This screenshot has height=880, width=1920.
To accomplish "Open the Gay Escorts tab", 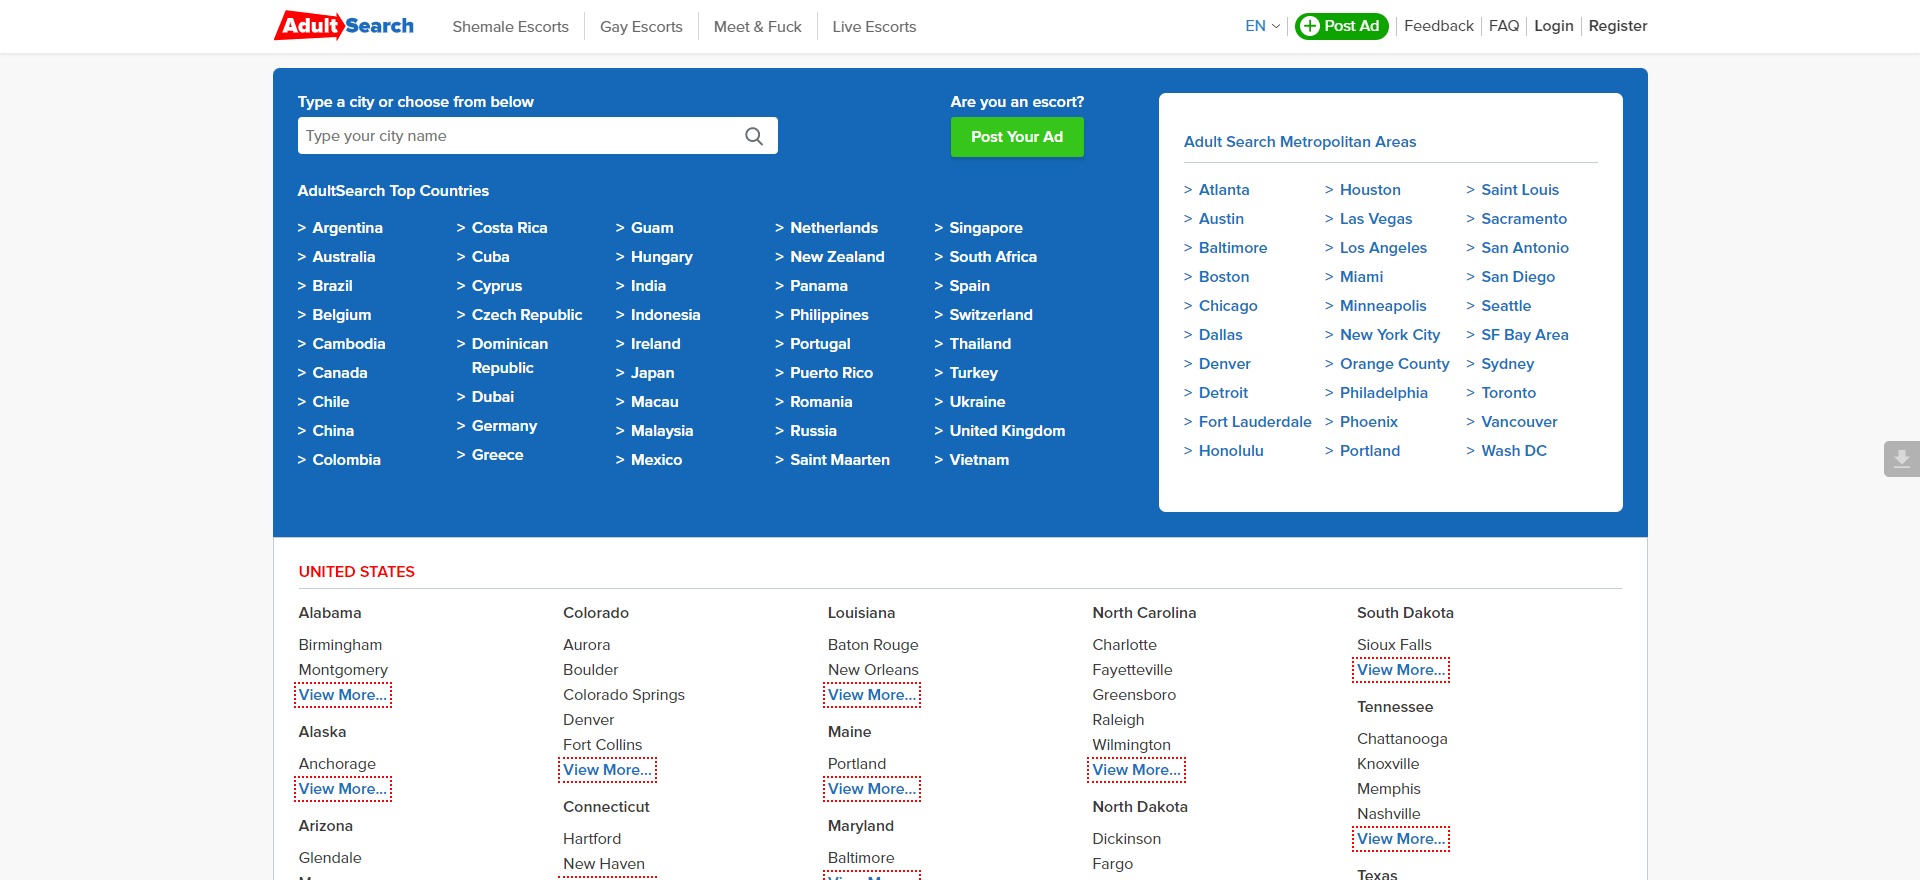I will coord(641,27).
